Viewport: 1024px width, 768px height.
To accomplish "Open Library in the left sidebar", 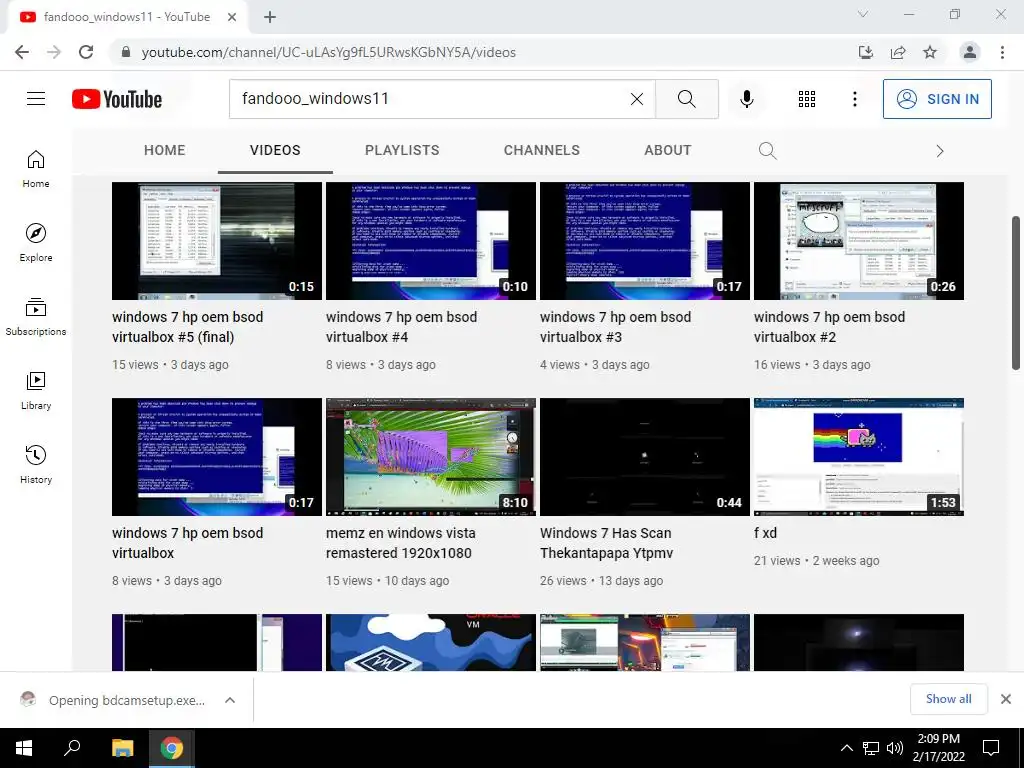I will tap(36, 391).
